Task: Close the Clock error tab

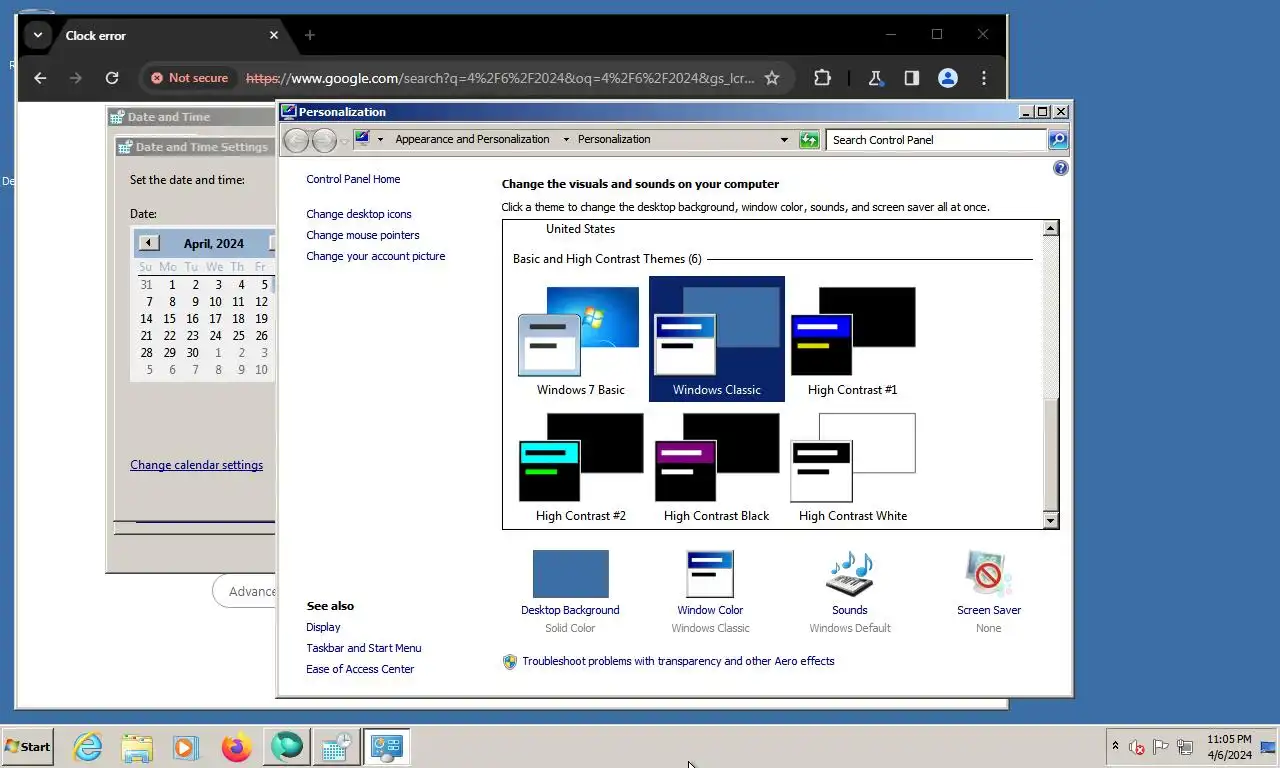Action: click(x=273, y=35)
